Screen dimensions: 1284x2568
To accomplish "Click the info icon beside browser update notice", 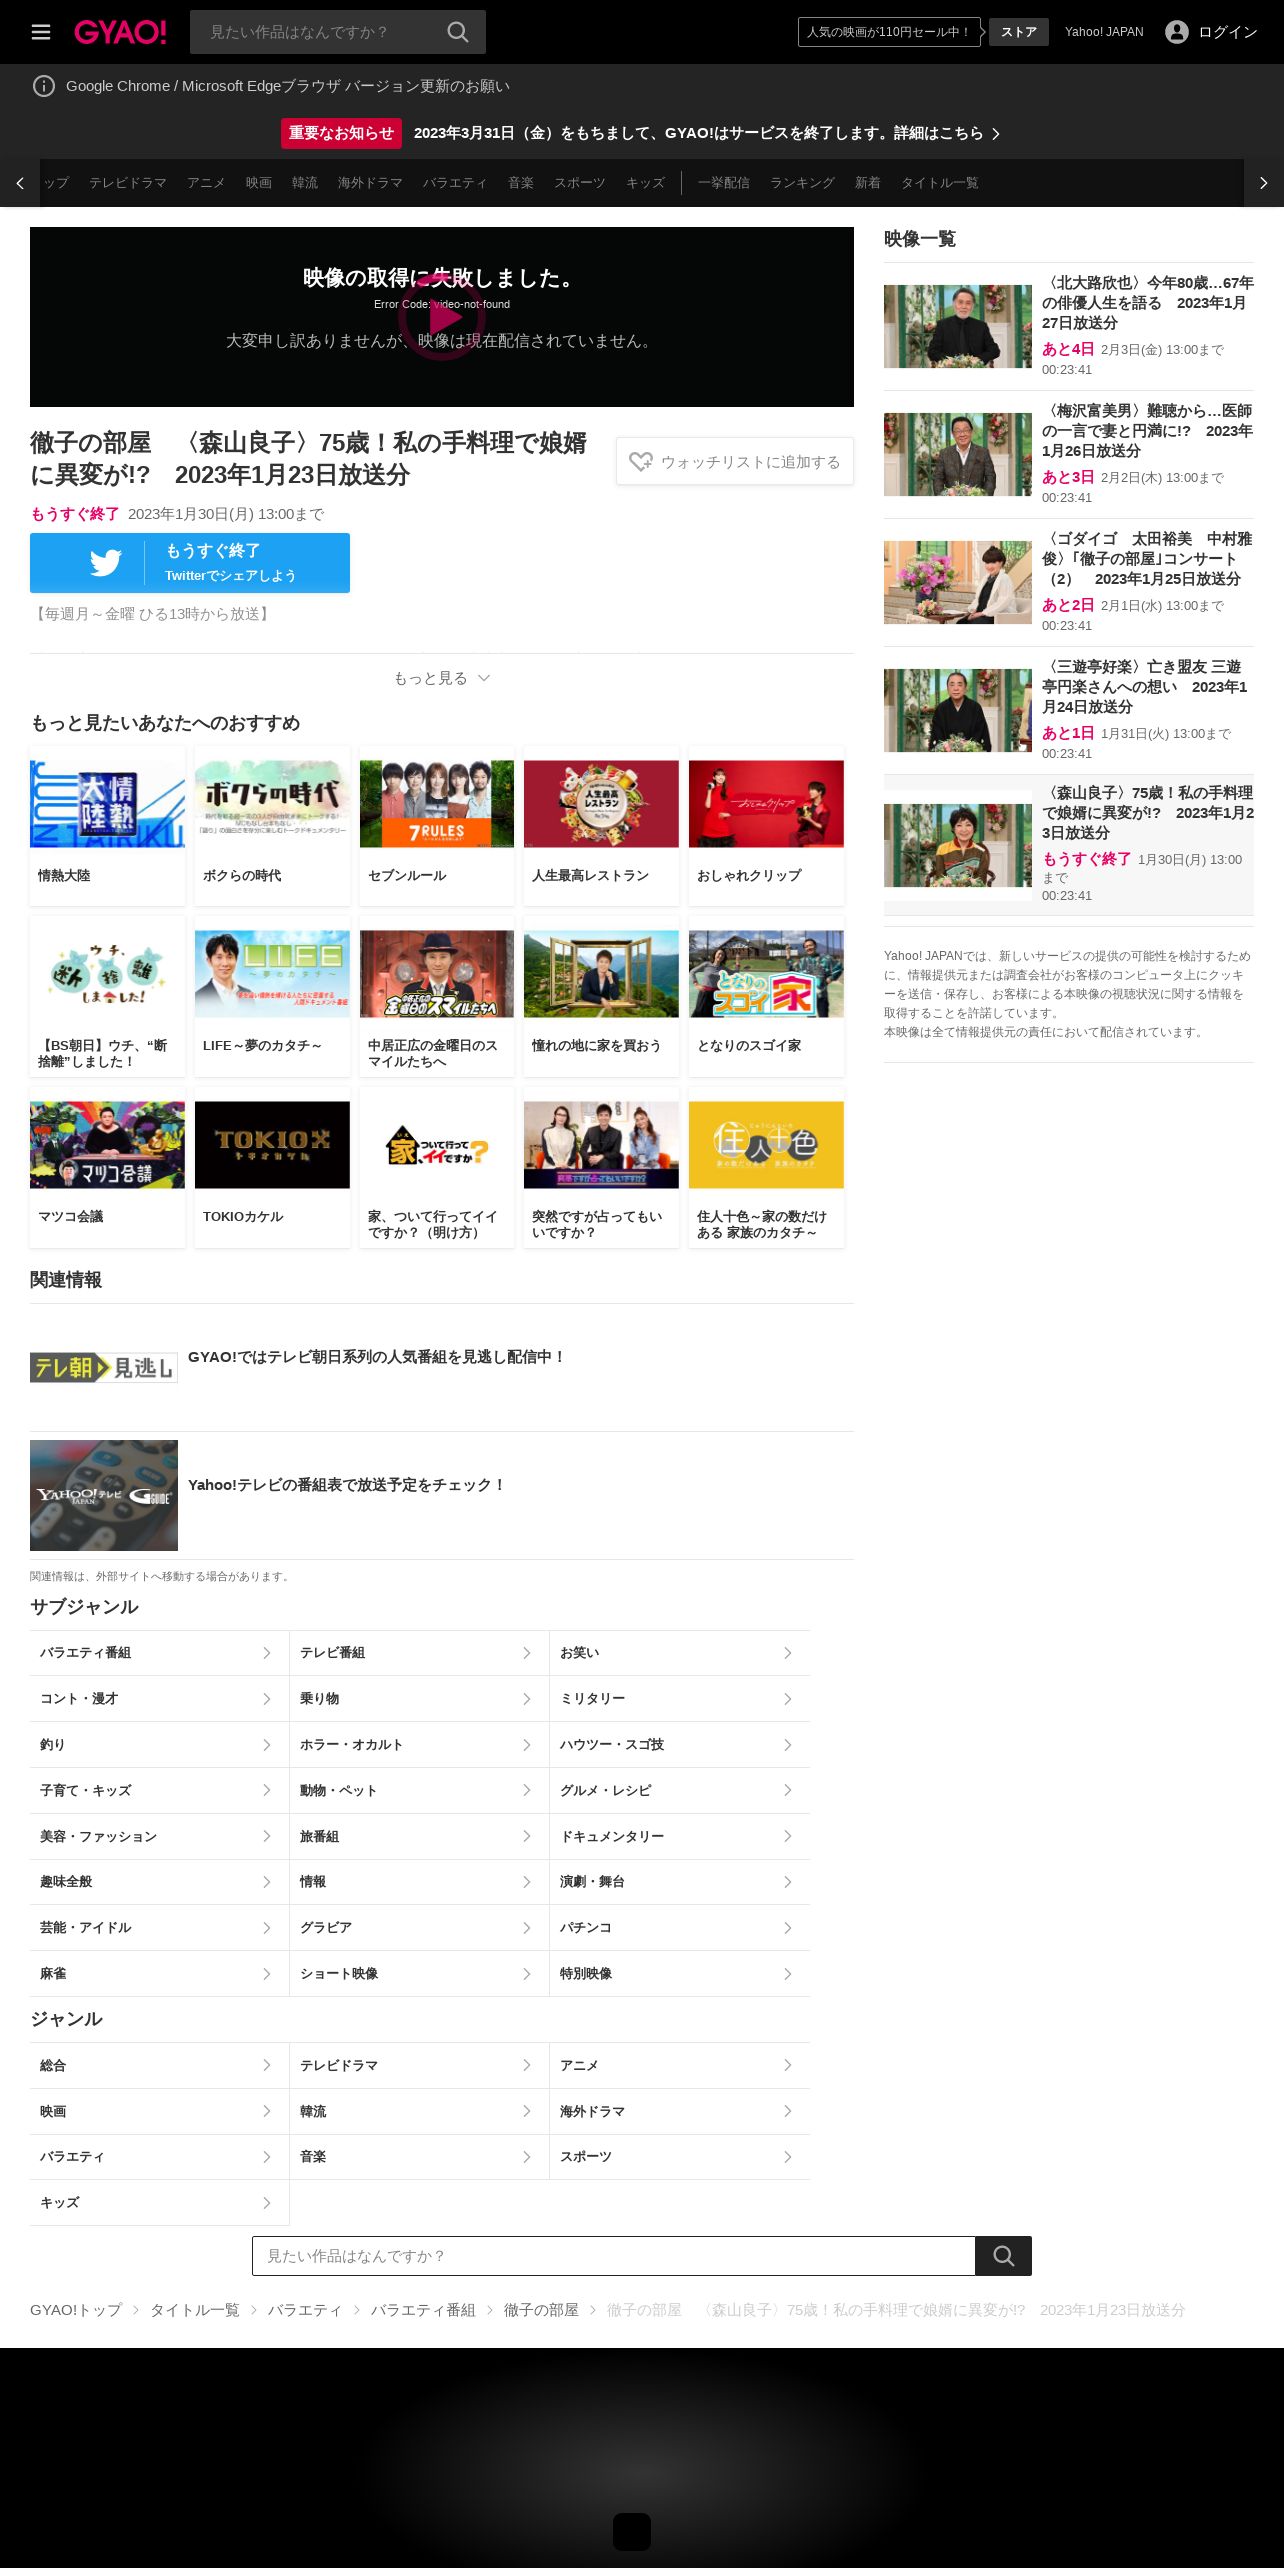I will tap(44, 86).
